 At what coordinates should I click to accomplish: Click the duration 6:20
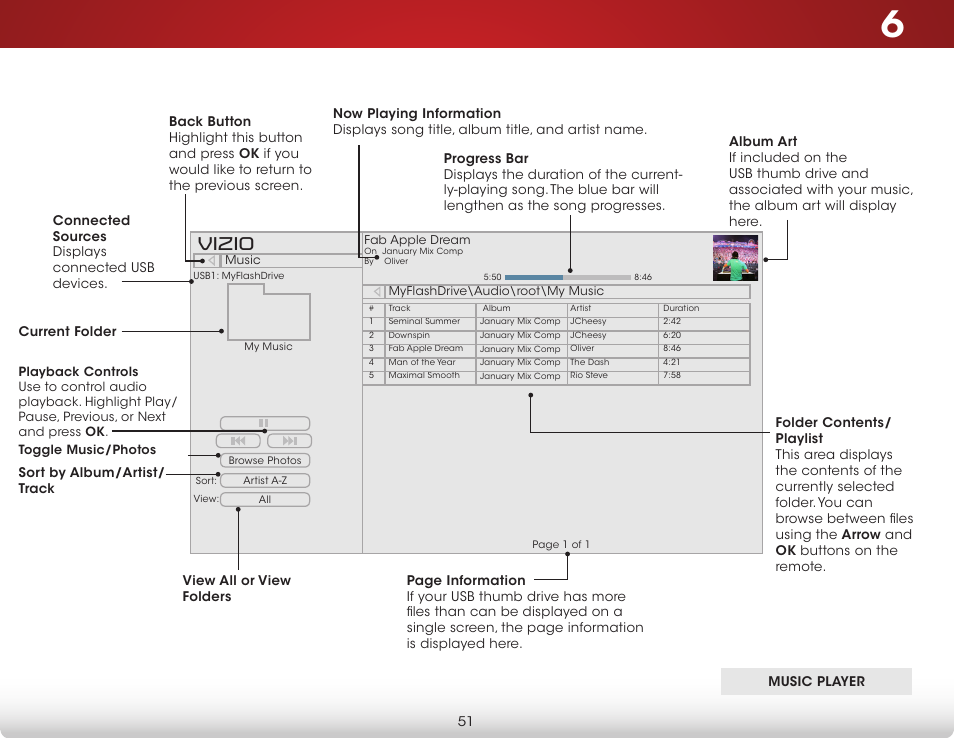[672, 335]
